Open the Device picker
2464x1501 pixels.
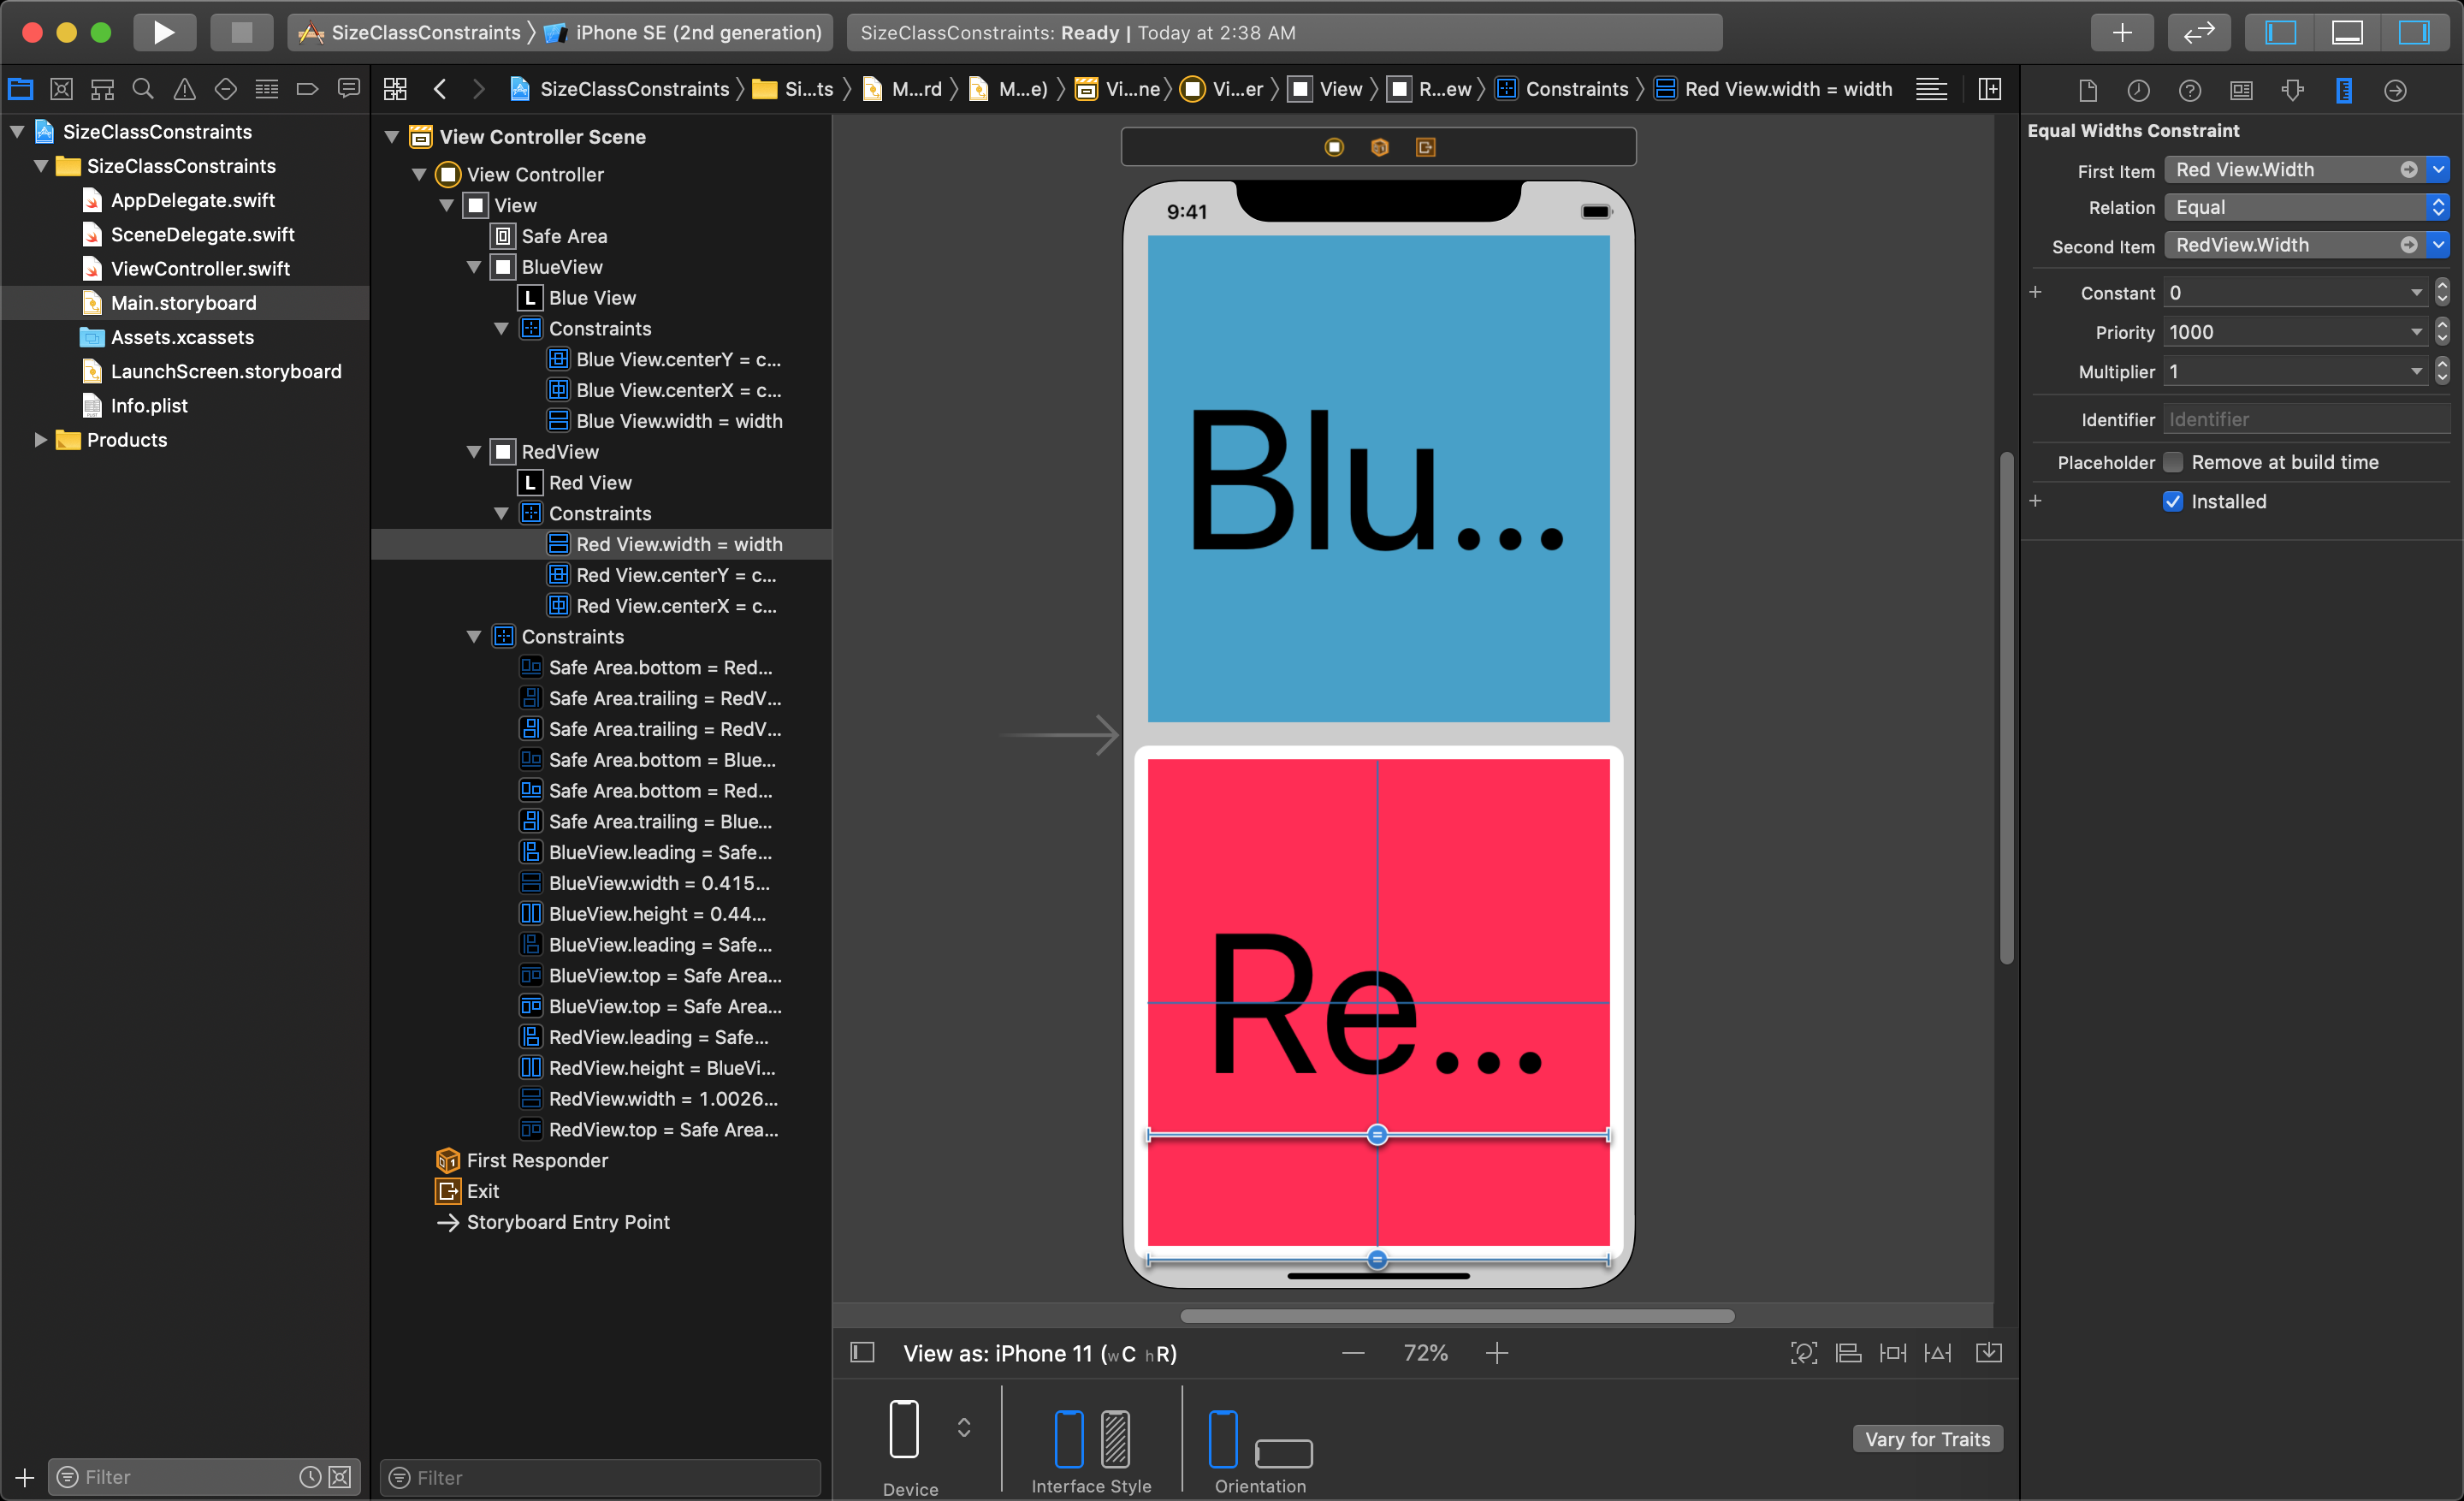point(964,1427)
